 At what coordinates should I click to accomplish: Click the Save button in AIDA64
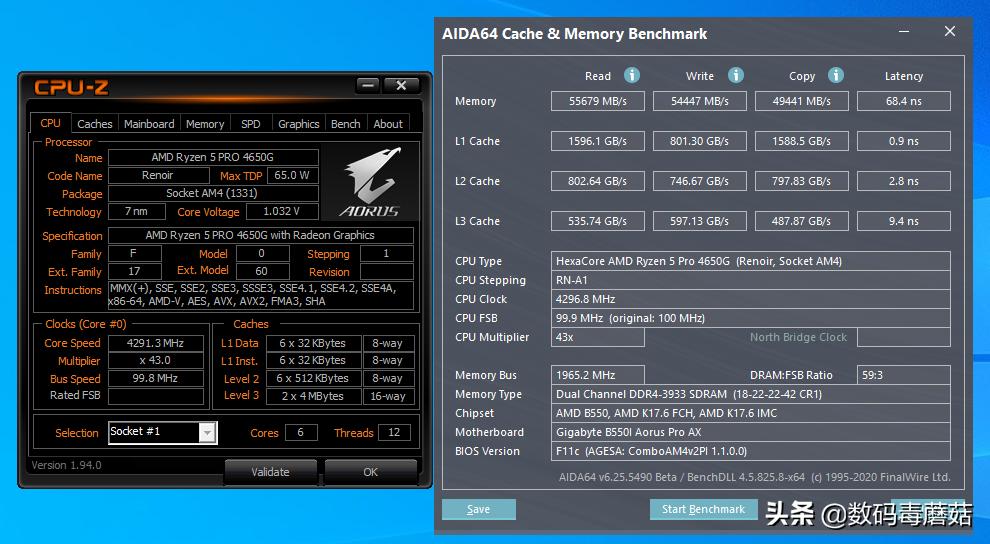[x=479, y=509]
